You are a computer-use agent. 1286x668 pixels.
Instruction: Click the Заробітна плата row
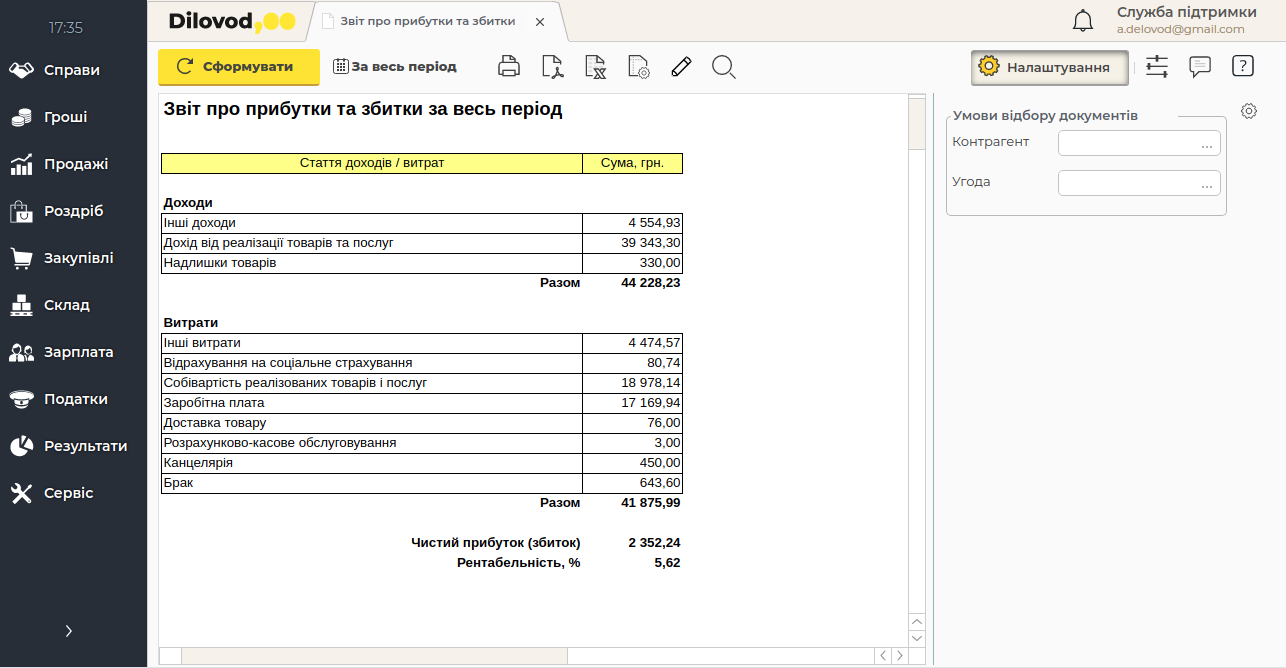click(422, 403)
